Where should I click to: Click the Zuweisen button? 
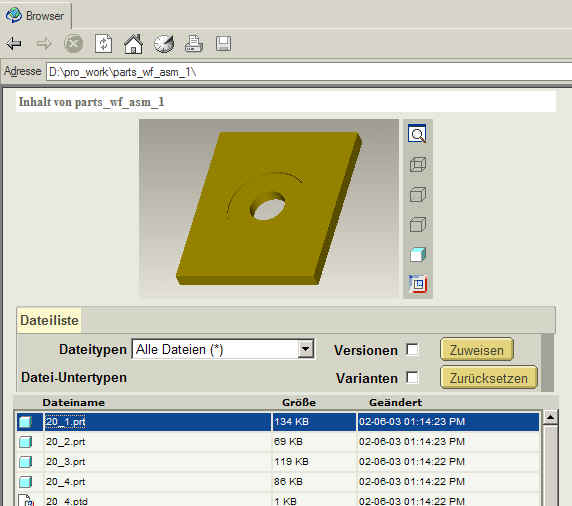(x=477, y=349)
